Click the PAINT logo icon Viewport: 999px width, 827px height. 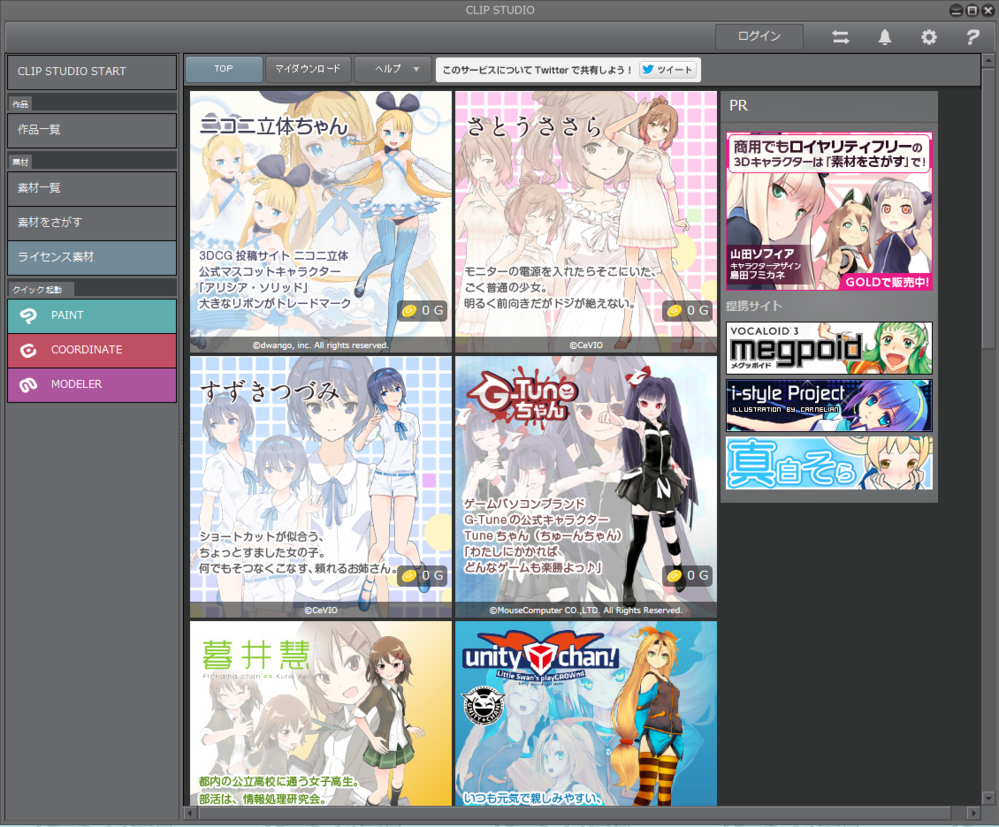tap(28, 316)
